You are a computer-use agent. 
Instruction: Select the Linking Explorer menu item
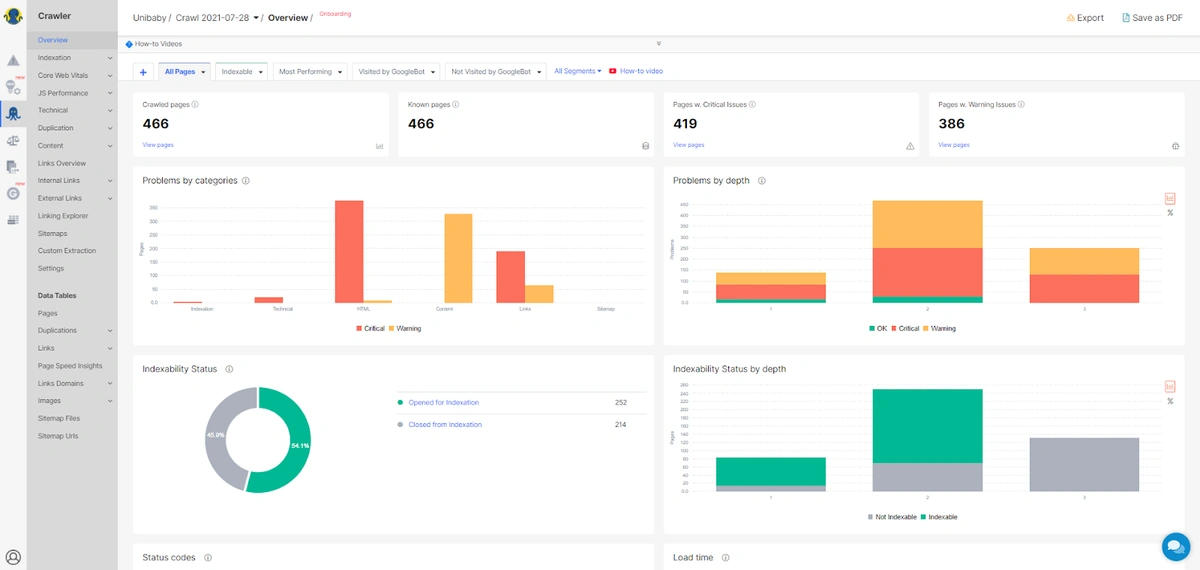tap(63, 216)
